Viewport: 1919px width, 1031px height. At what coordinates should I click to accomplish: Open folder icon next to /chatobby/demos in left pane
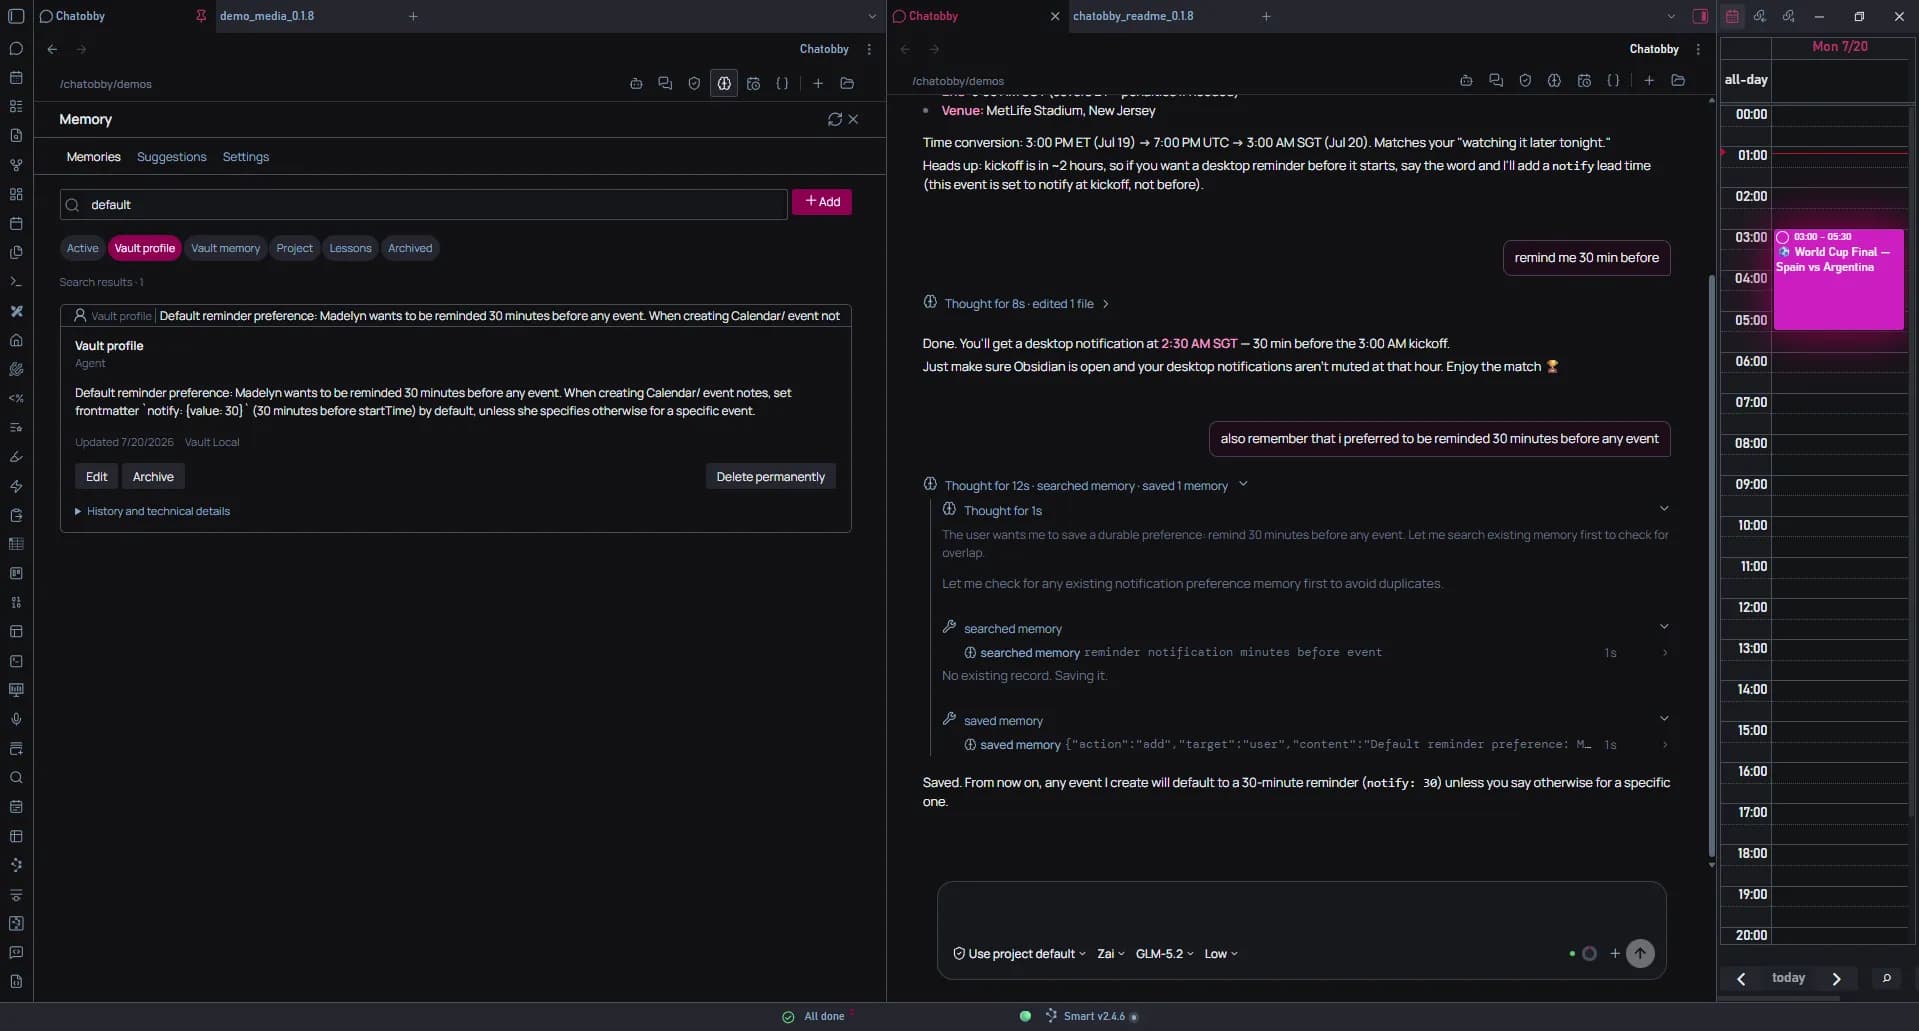coord(847,84)
